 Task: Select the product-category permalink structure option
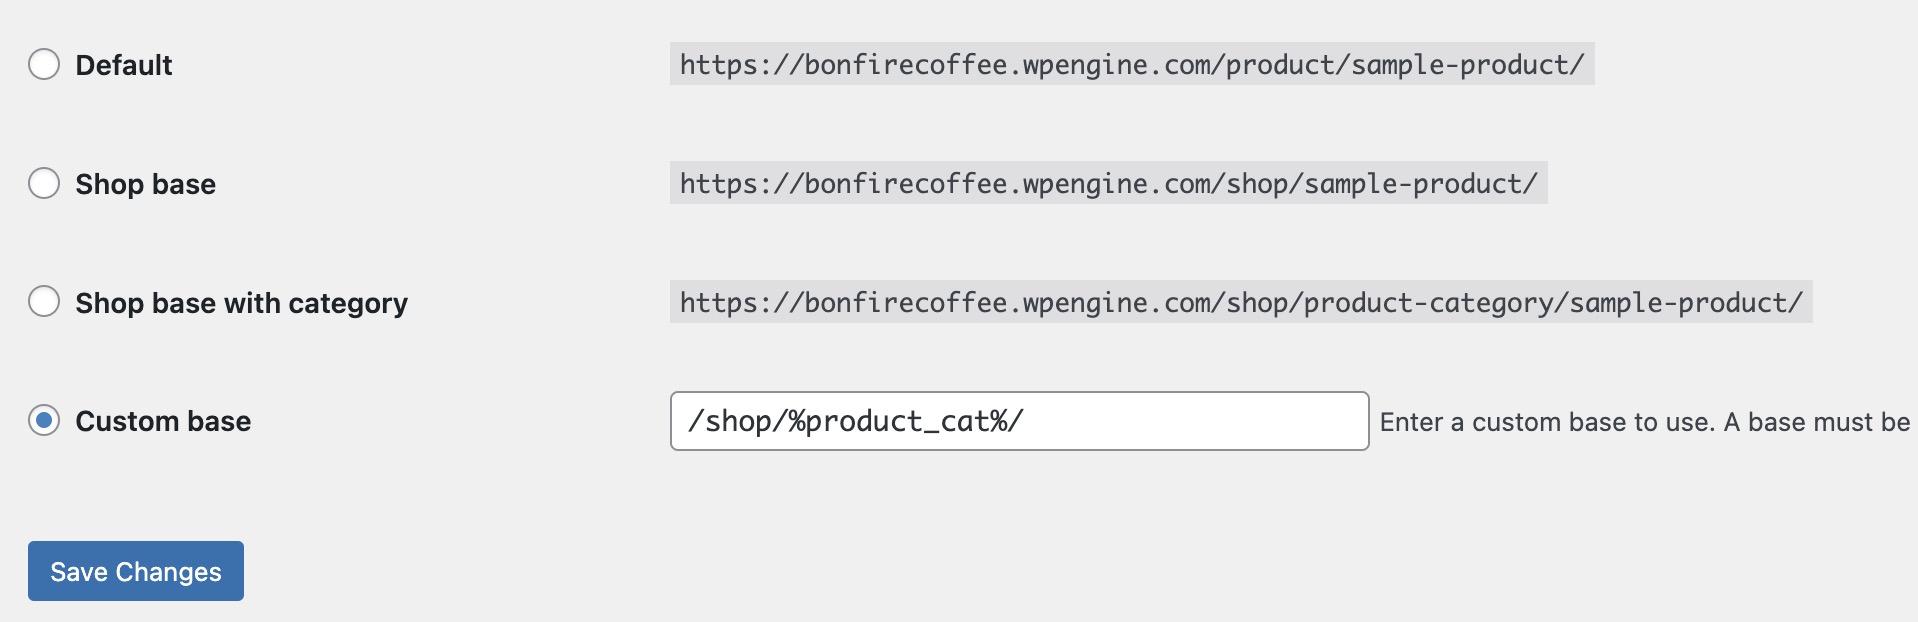click(44, 302)
